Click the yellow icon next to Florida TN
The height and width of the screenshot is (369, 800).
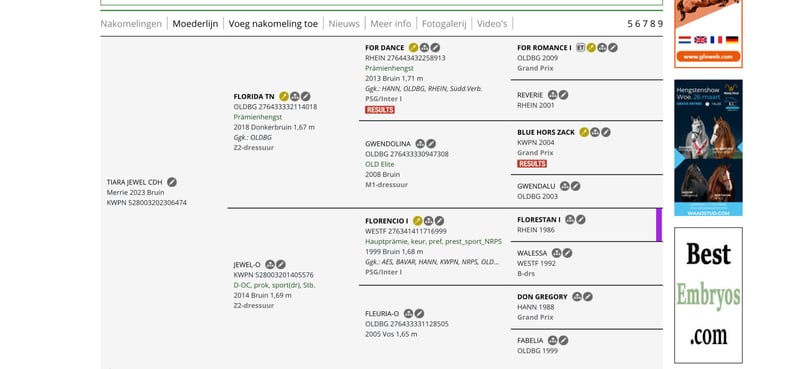[284, 96]
